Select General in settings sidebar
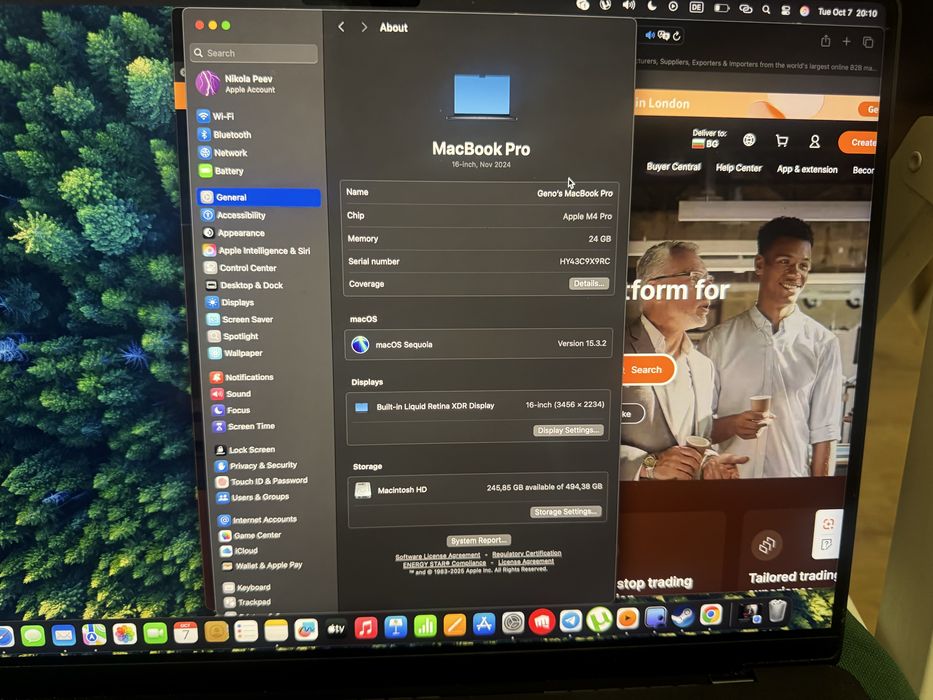The height and width of the screenshot is (700, 933). (259, 198)
